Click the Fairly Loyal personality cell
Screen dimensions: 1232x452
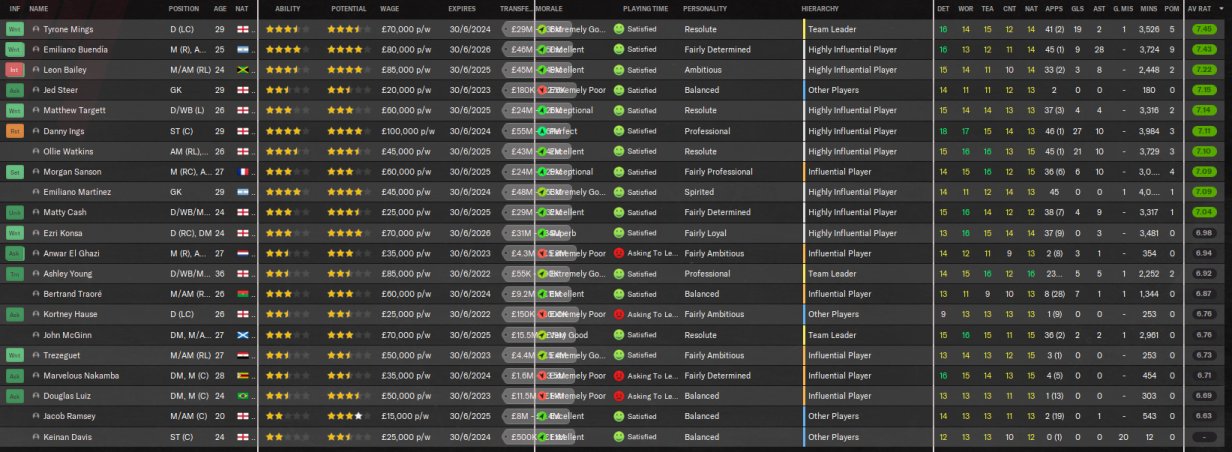[x=708, y=233]
